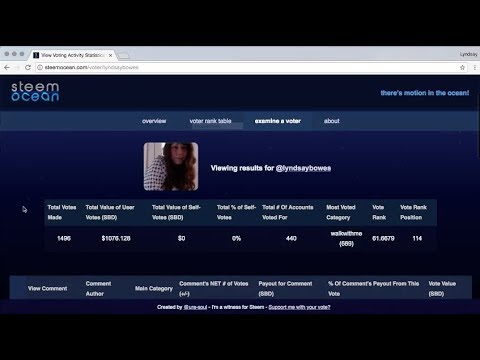Click the 1496 total votes value
480x360 pixels.
64,238
